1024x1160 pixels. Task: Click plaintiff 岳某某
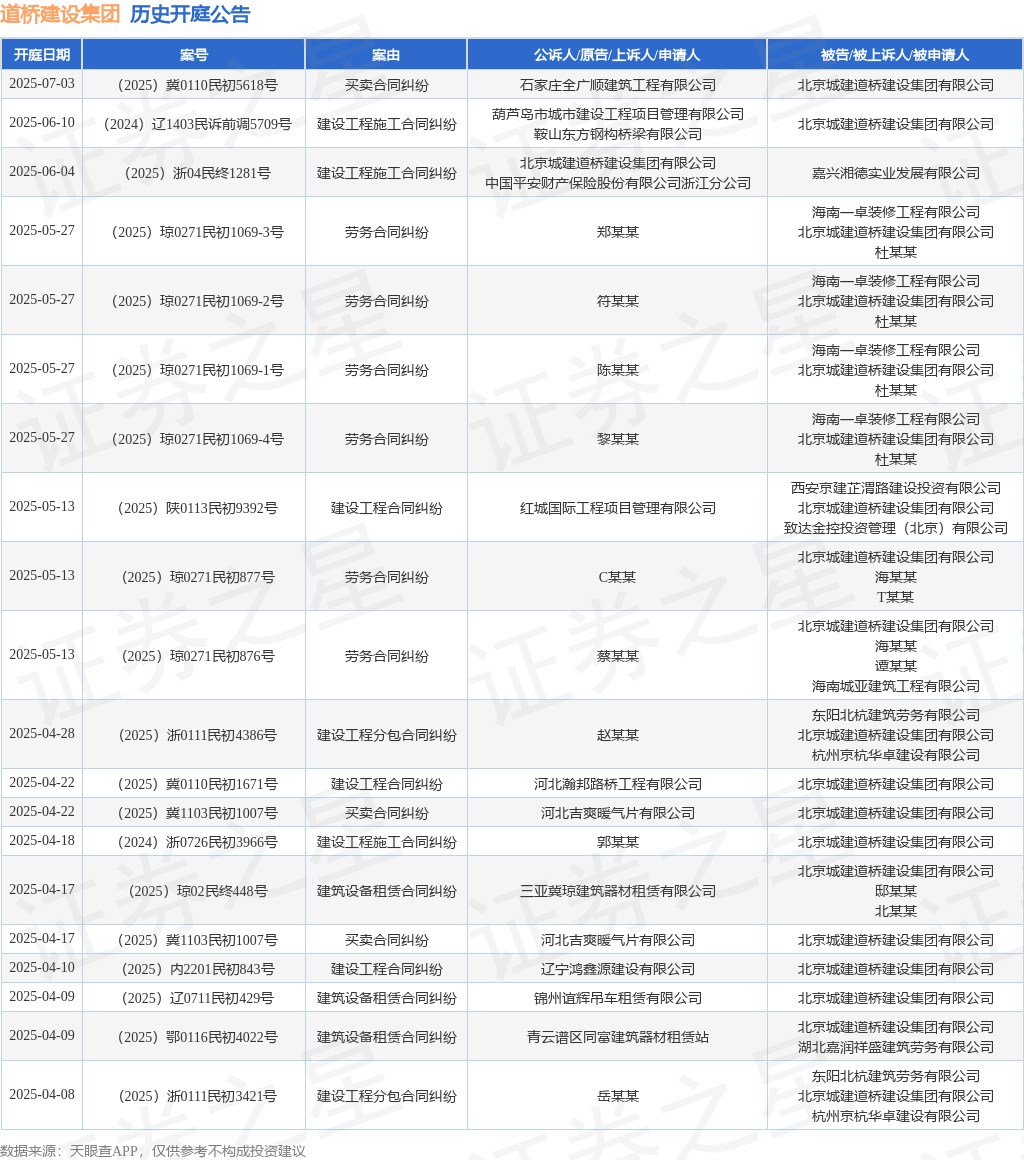coord(618,1096)
